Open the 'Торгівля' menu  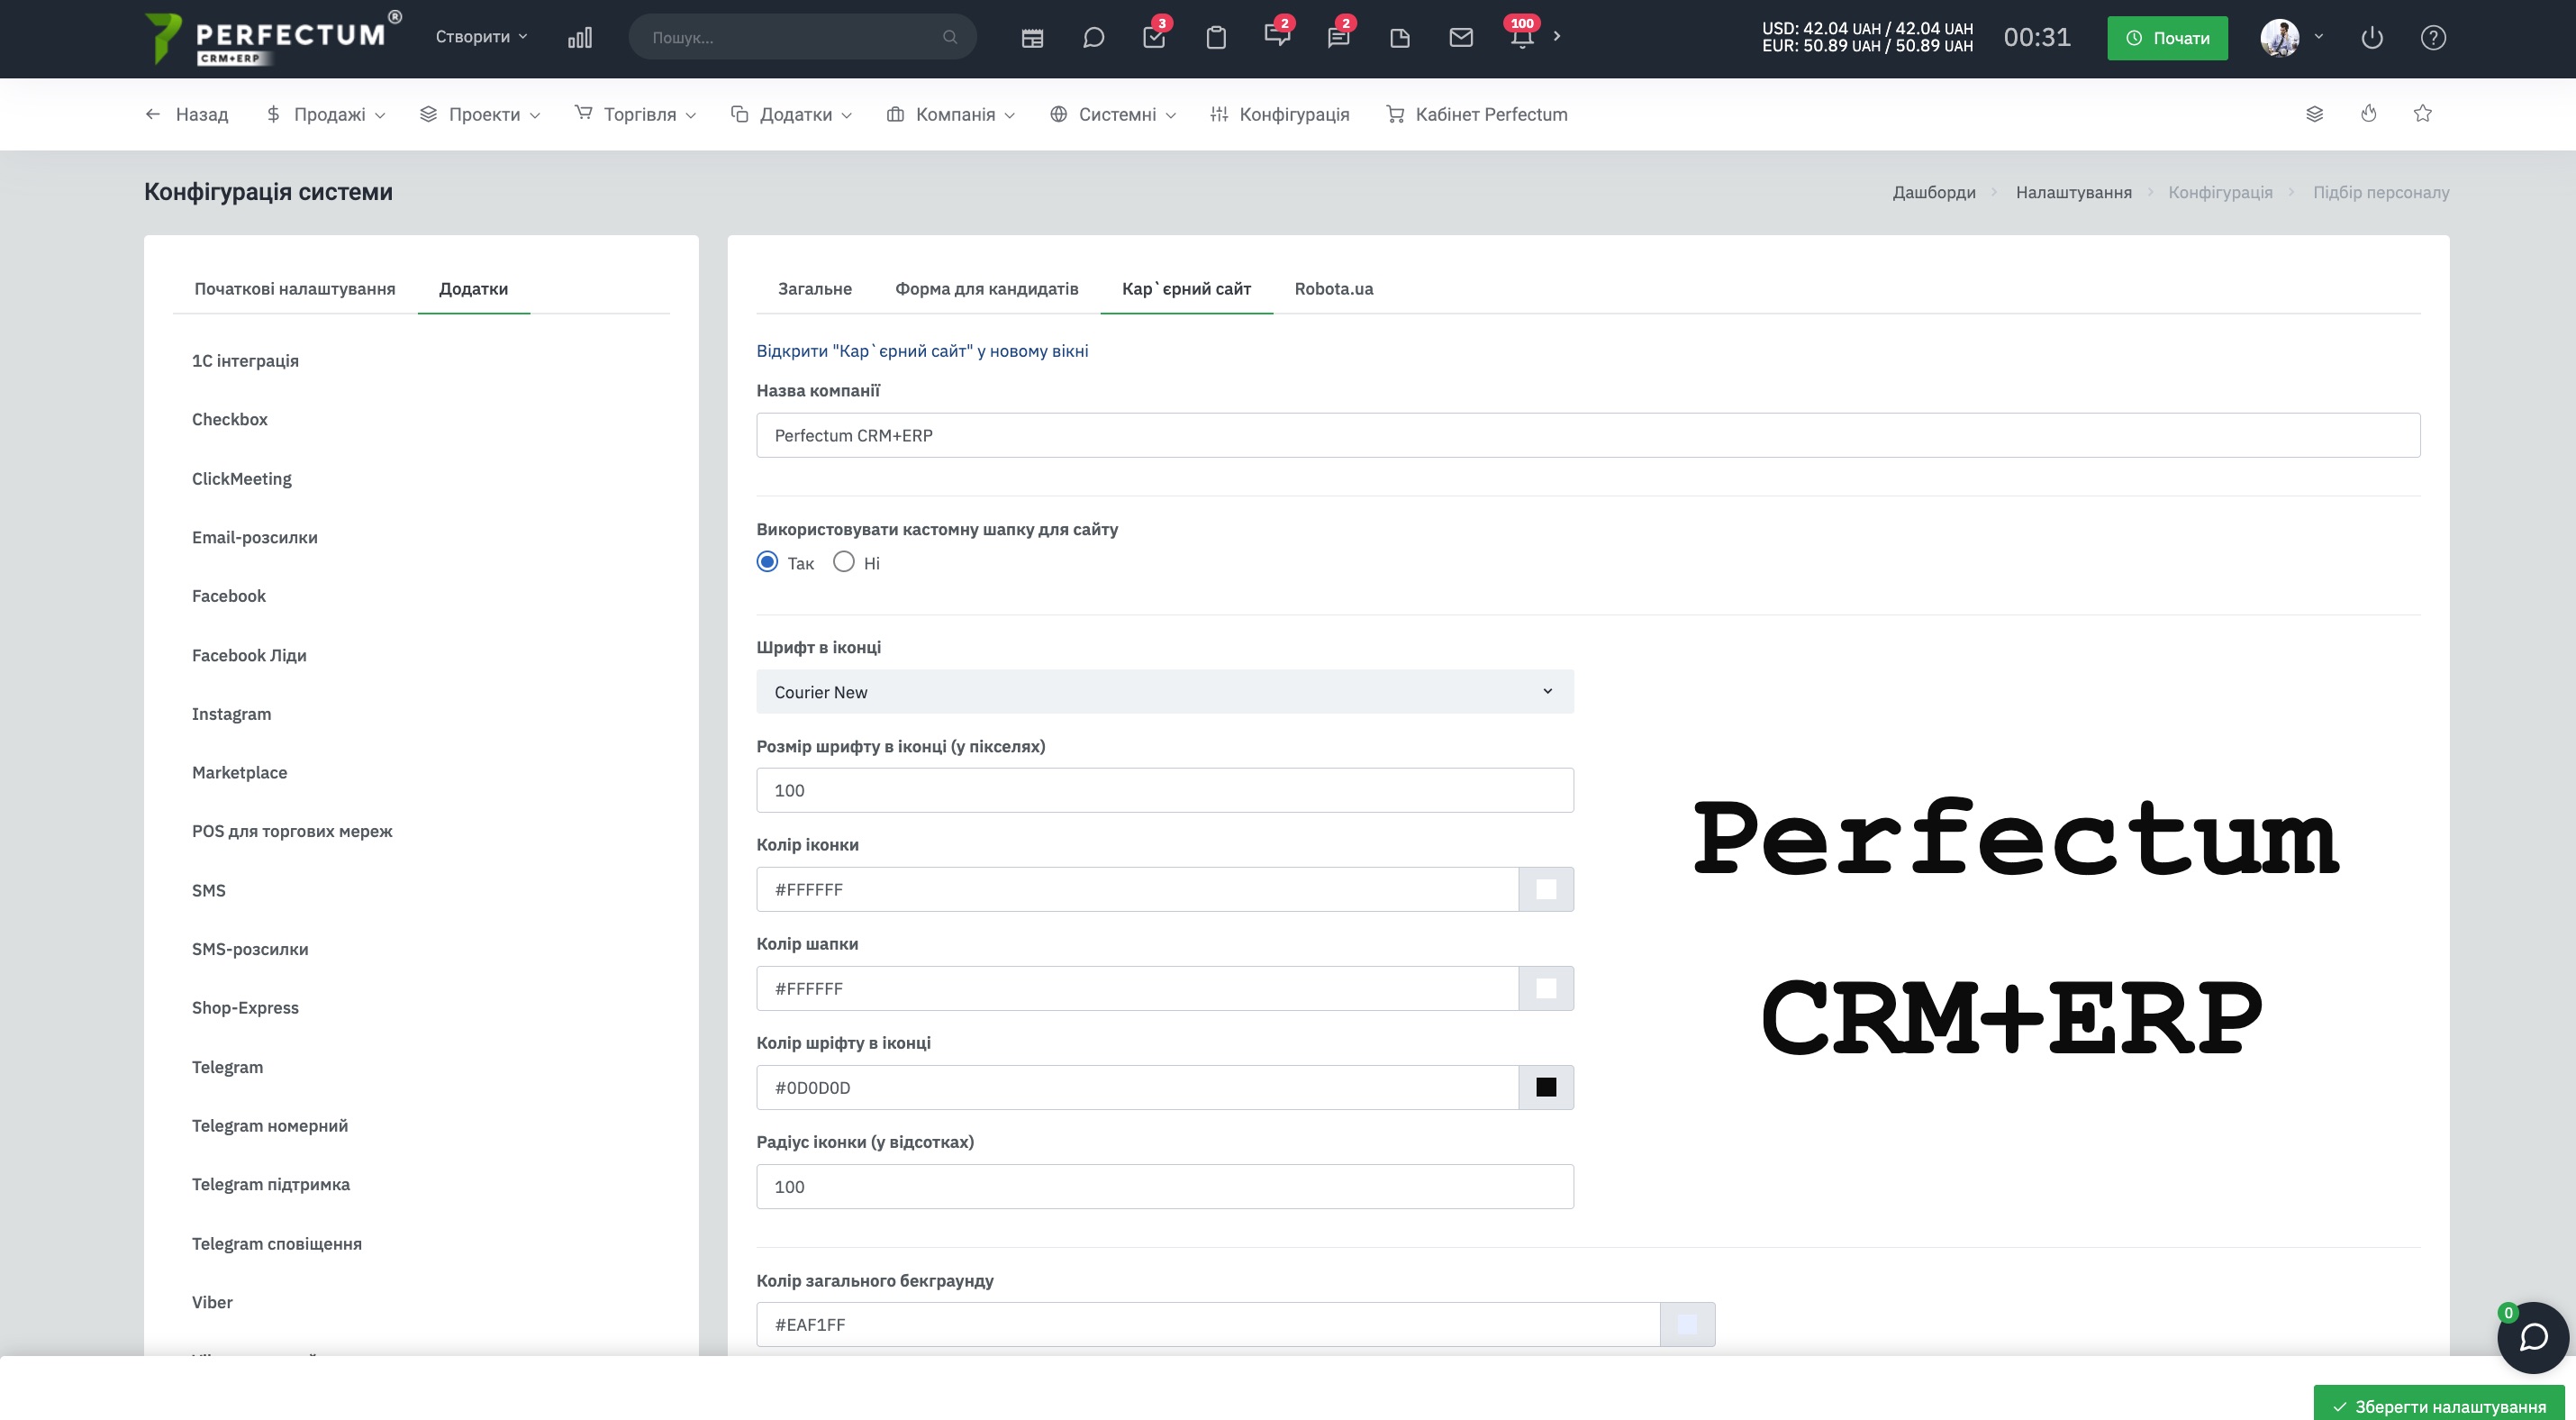coord(635,114)
